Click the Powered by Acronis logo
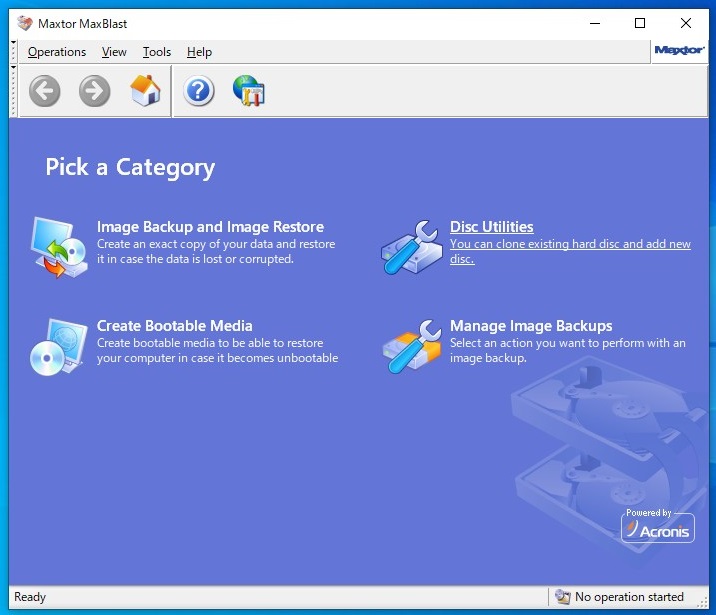 pyautogui.click(x=658, y=526)
